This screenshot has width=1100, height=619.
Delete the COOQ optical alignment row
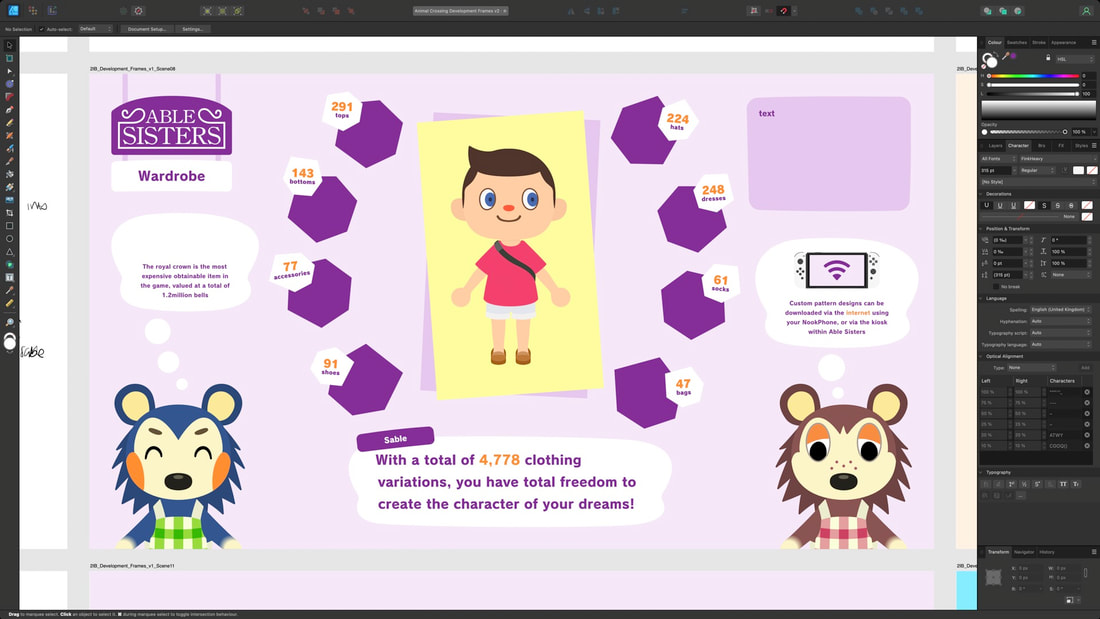click(x=1087, y=446)
